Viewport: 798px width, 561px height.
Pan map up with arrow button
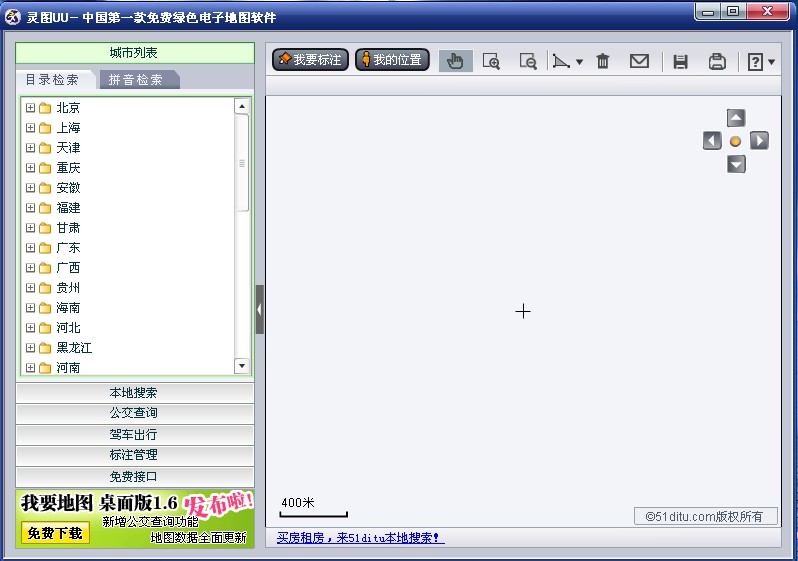coord(736,118)
